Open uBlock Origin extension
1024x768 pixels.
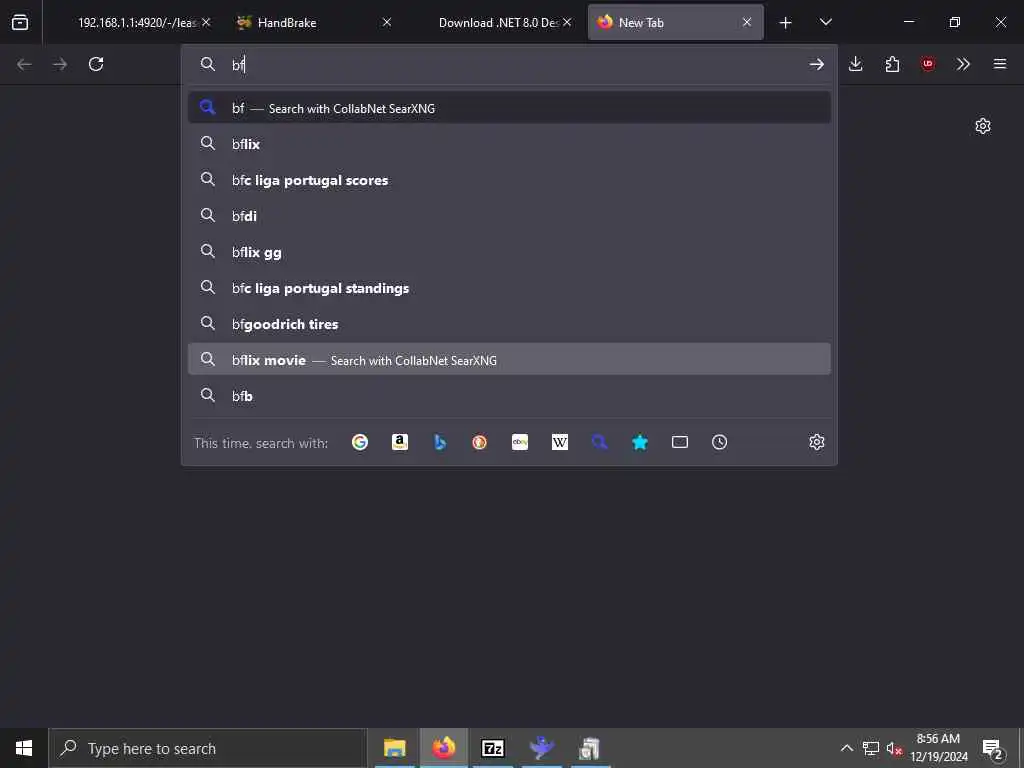coord(928,64)
